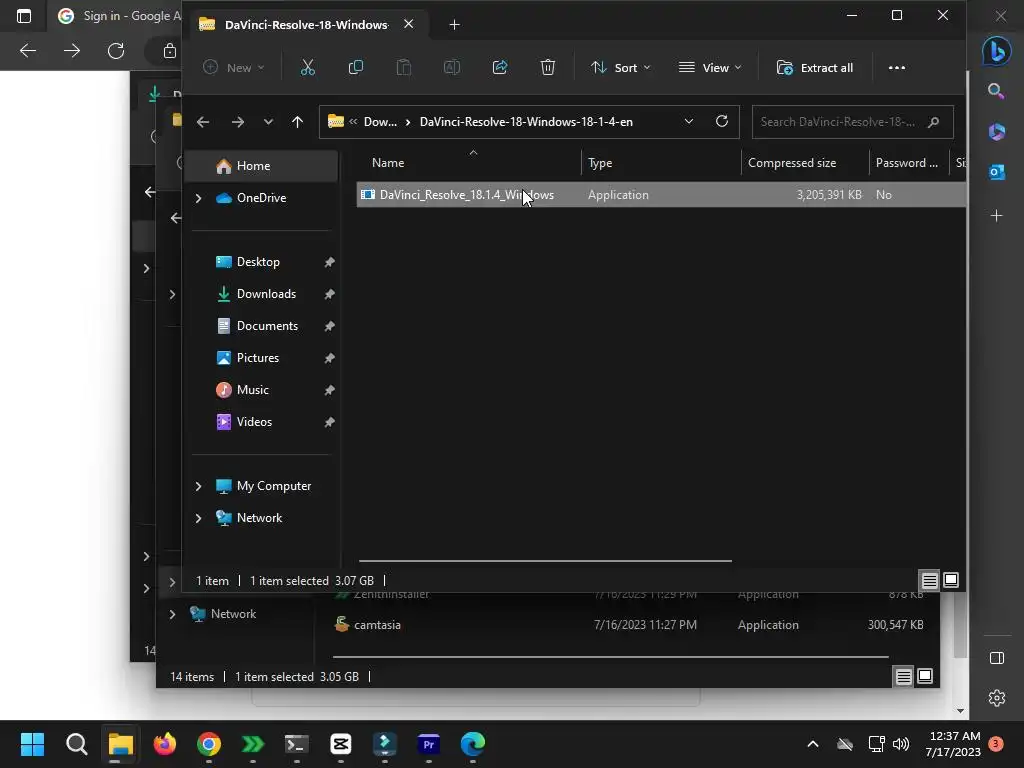Open CapCut from the taskbar

click(341, 744)
